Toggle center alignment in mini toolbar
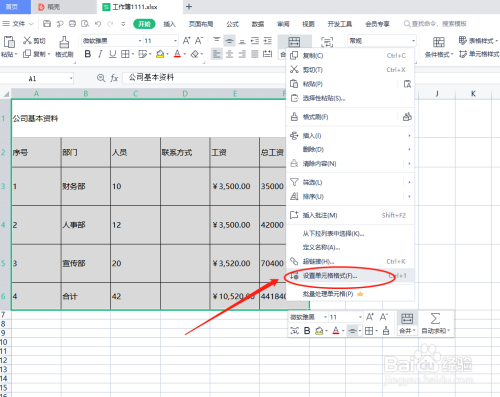This screenshot has width=500, height=397. 353,331
